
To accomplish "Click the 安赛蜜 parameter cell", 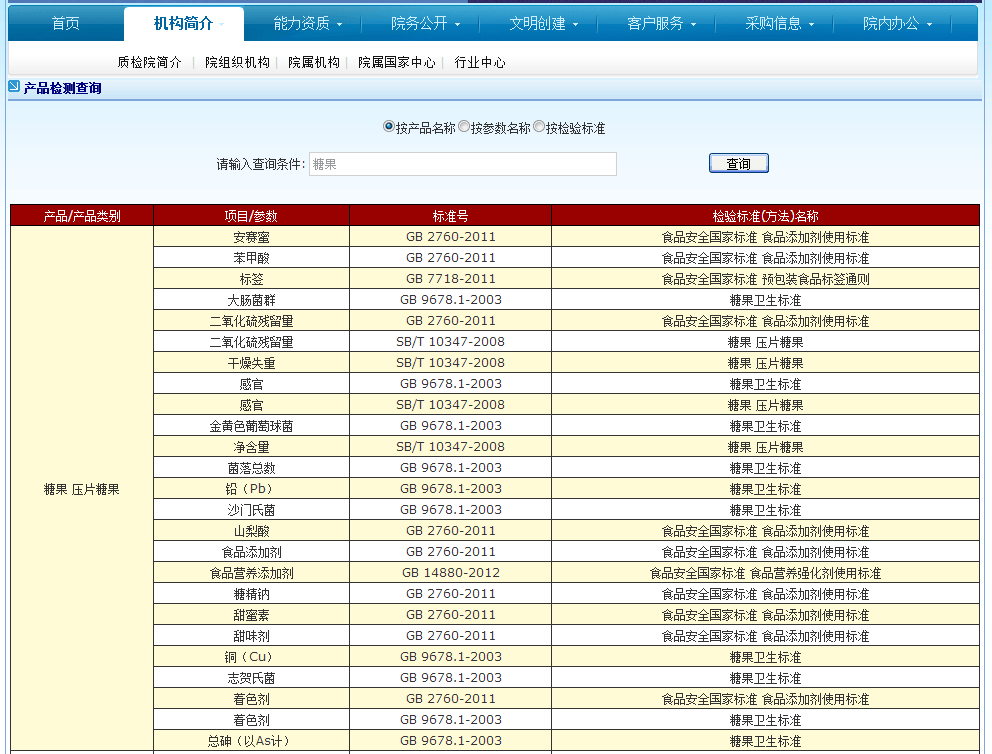I will pyautogui.click(x=251, y=237).
